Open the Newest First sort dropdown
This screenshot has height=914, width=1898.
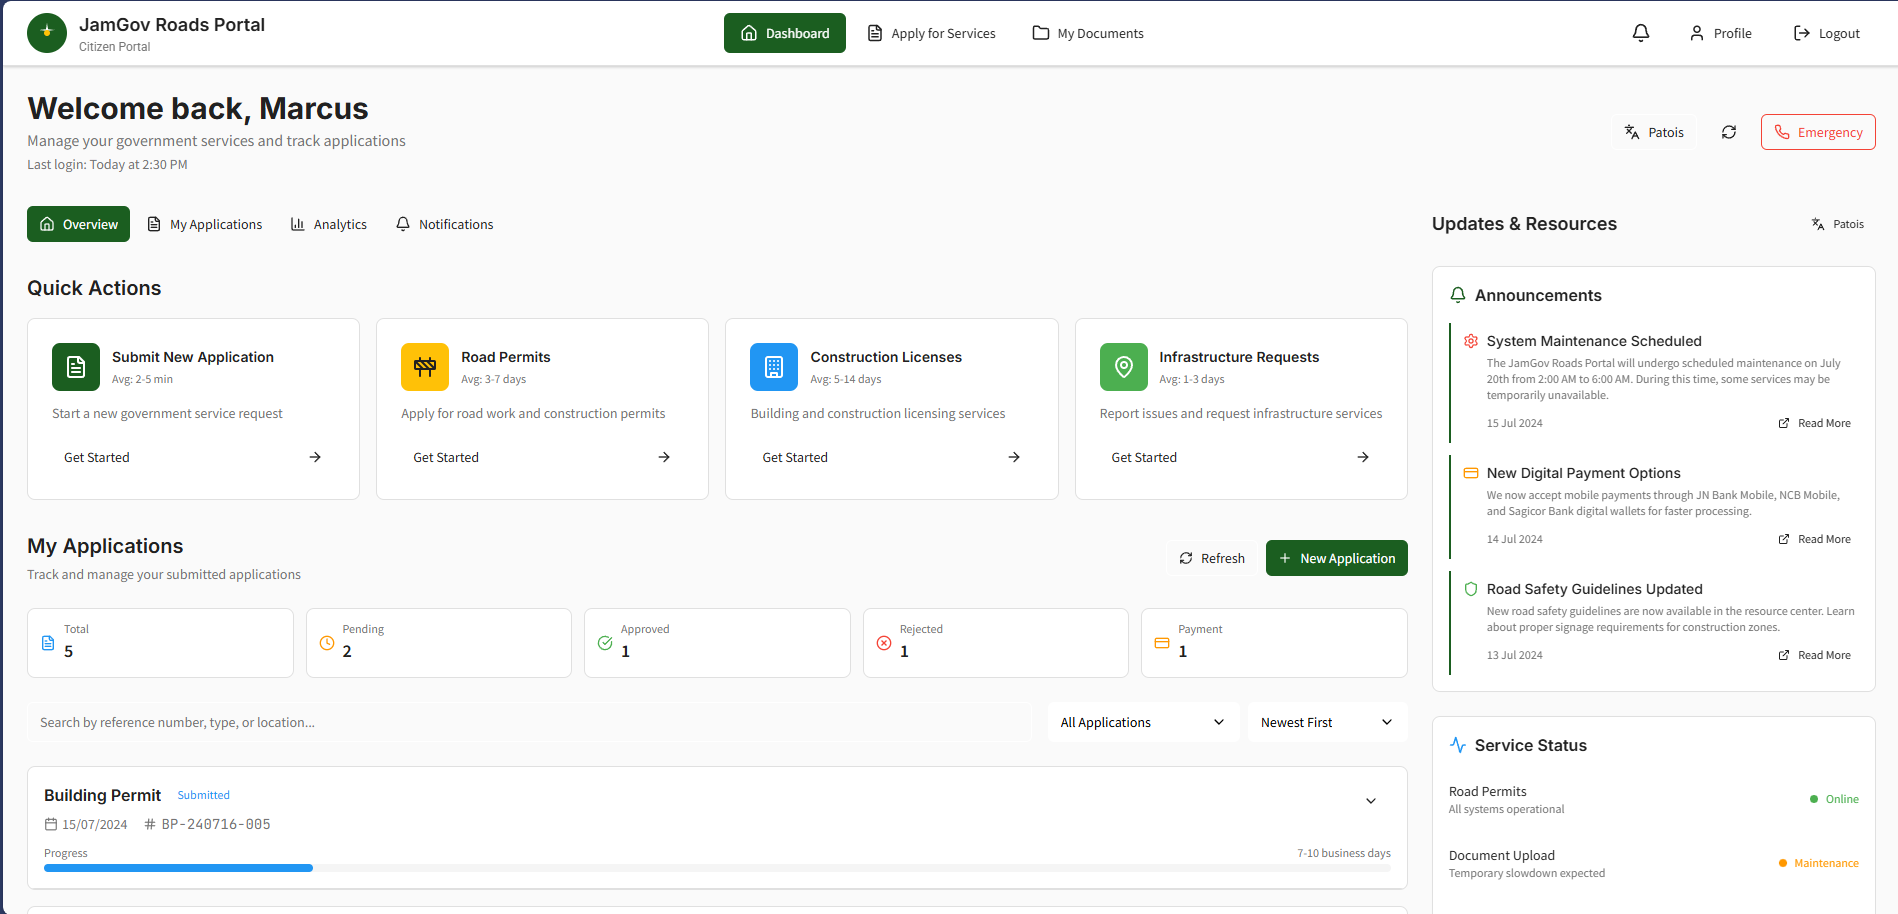point(1326,722)
